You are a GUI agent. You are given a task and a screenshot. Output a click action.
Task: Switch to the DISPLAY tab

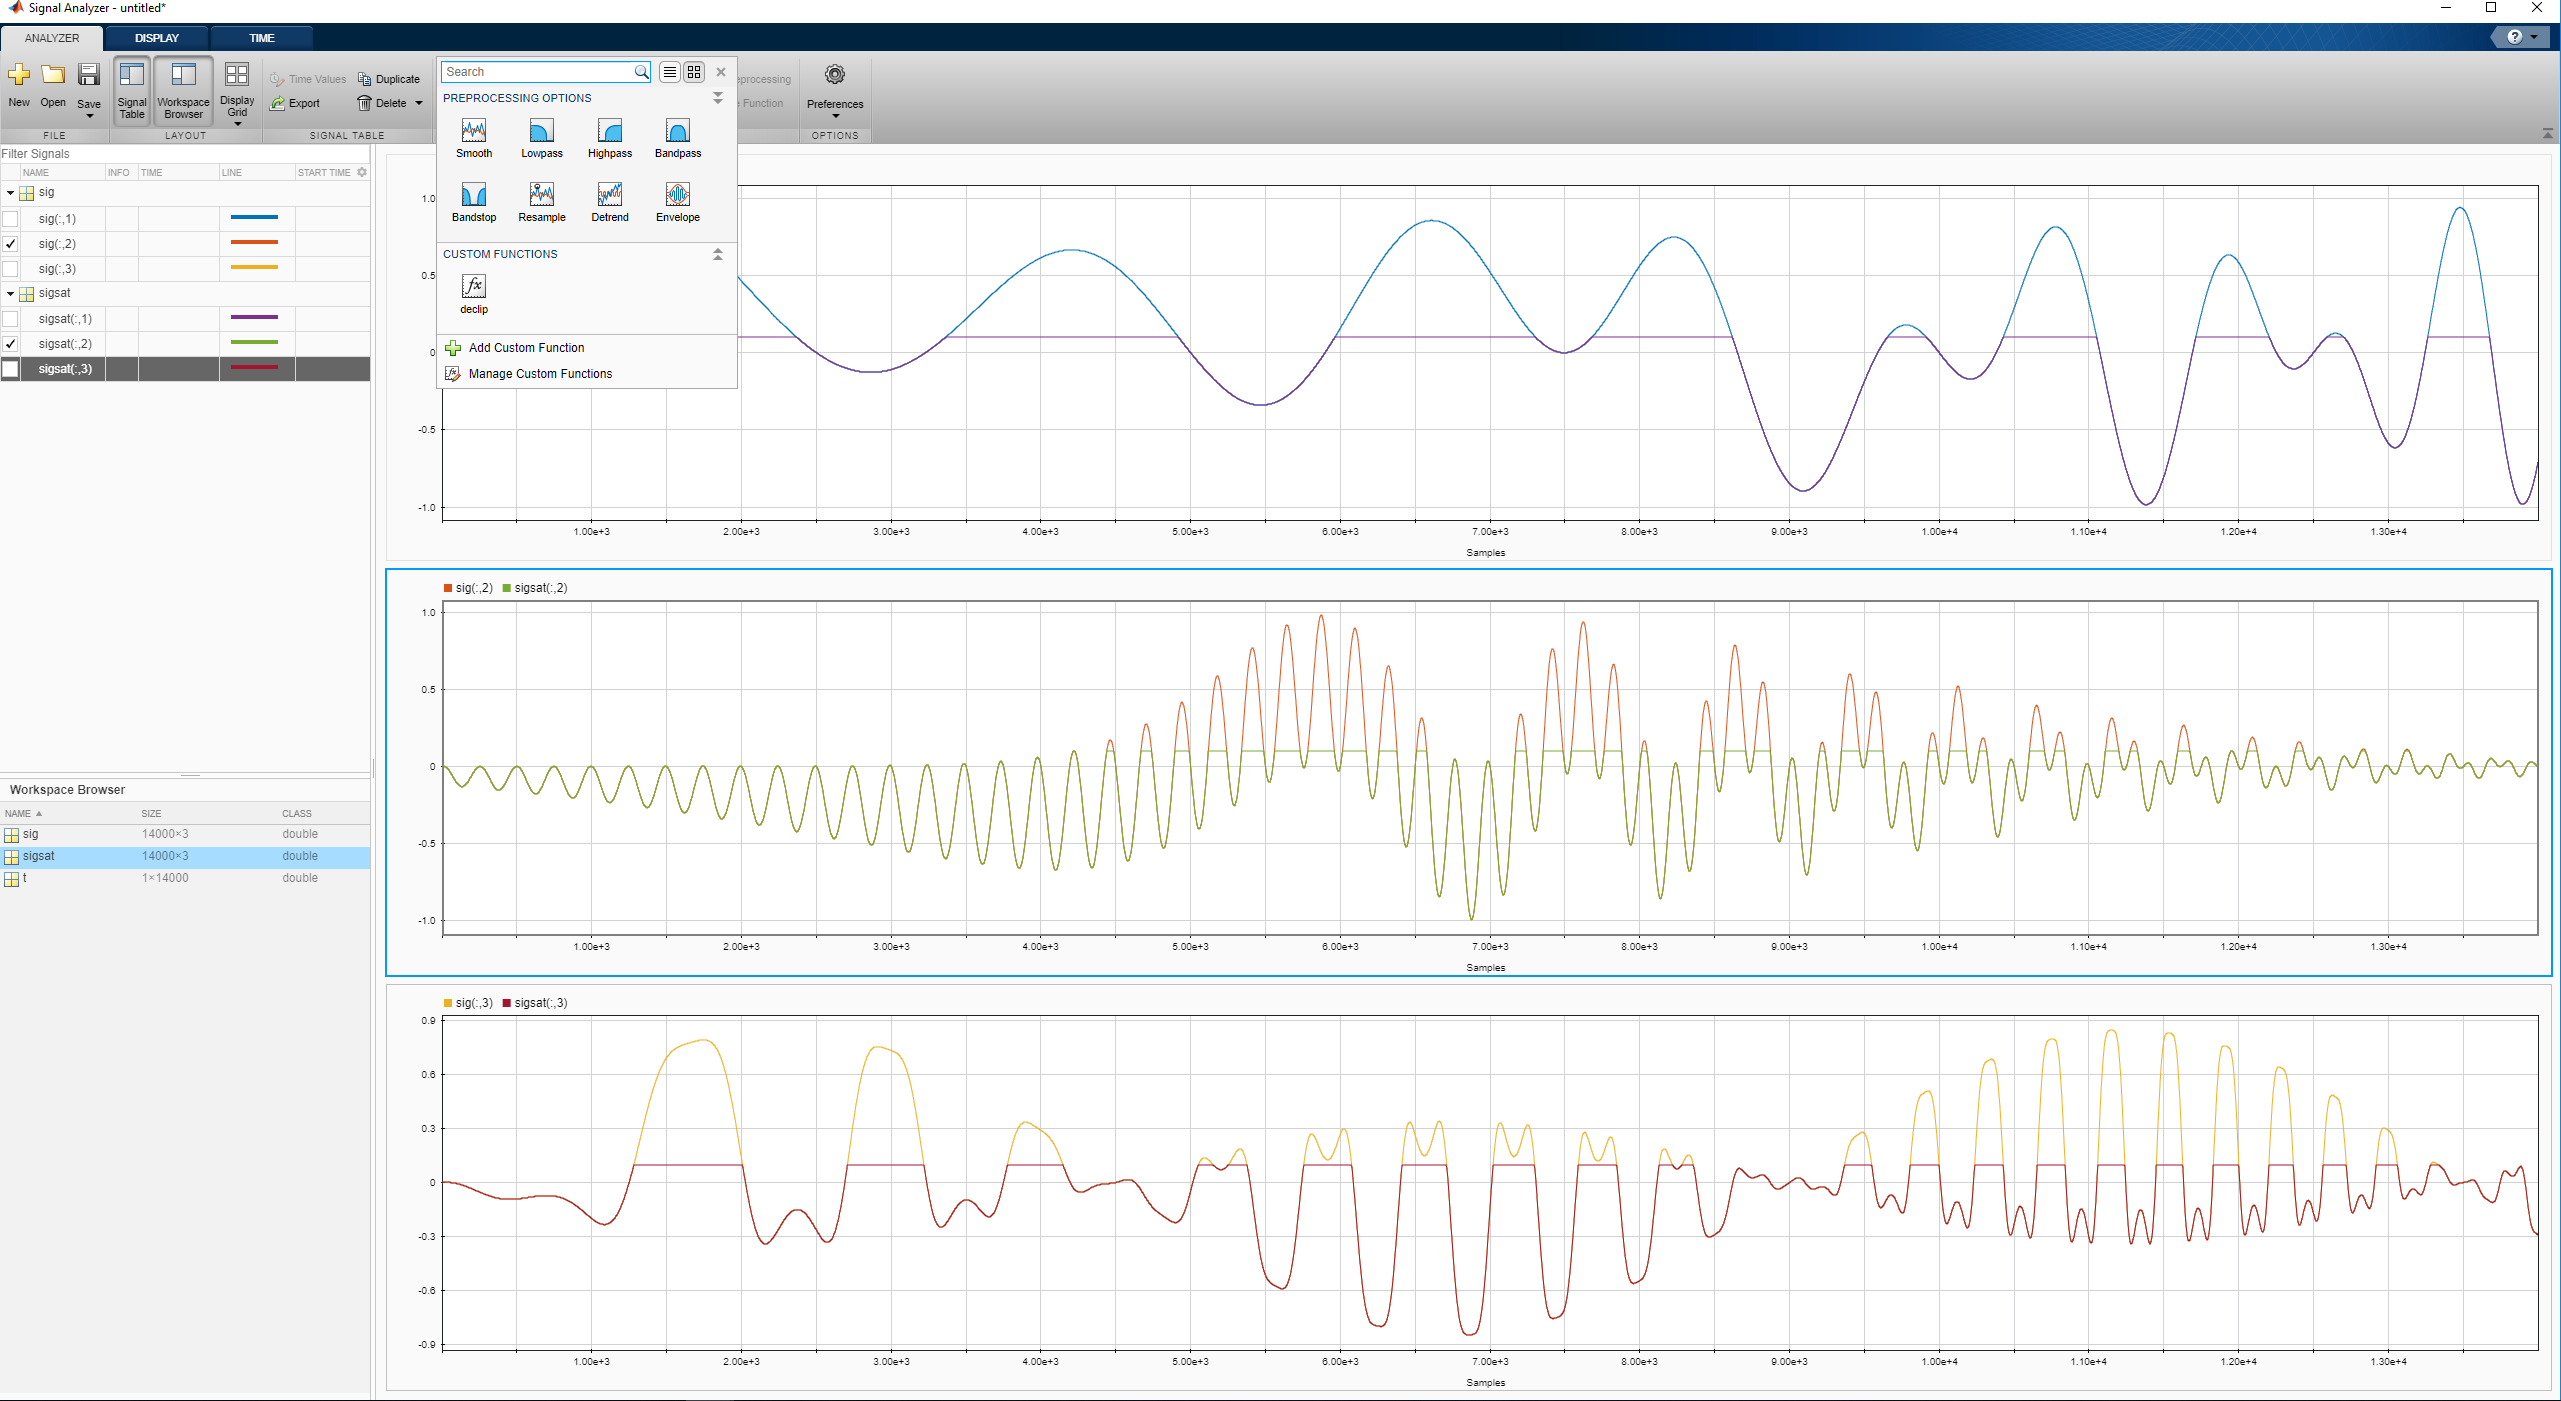pos(157,38)
